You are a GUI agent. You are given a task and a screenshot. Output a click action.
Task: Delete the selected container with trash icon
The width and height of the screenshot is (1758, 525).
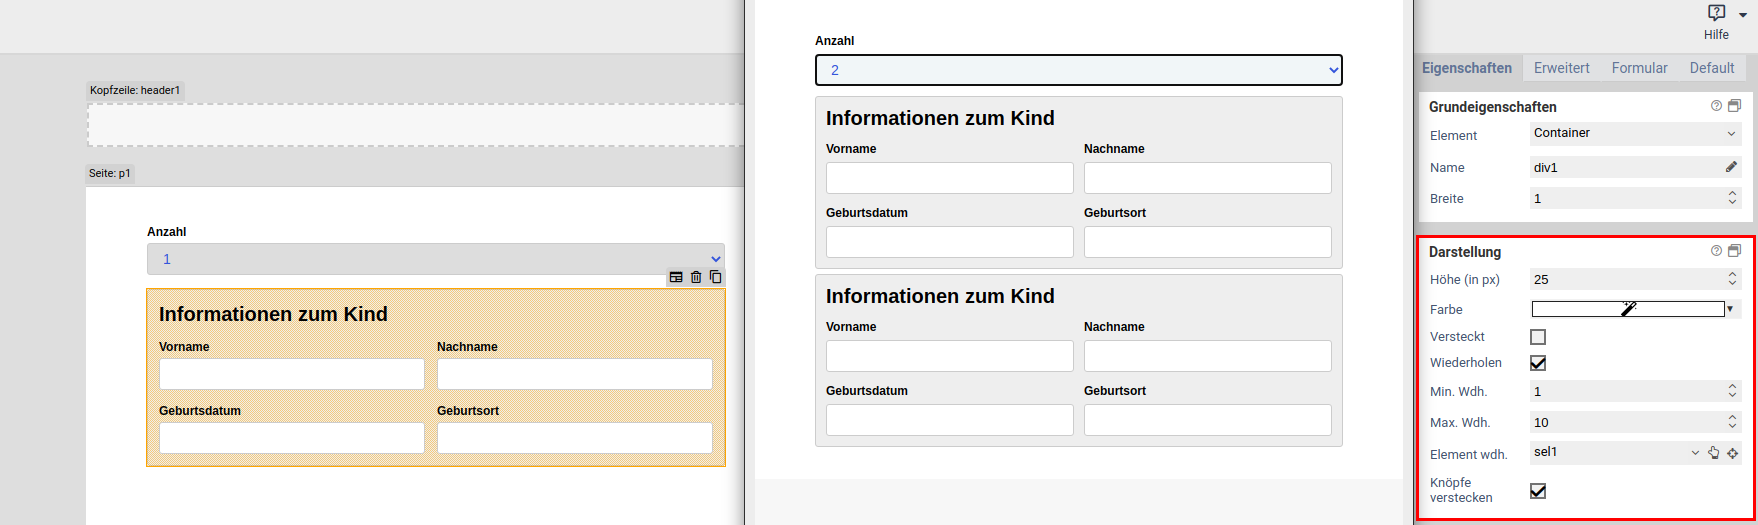[x=696, y=277]
